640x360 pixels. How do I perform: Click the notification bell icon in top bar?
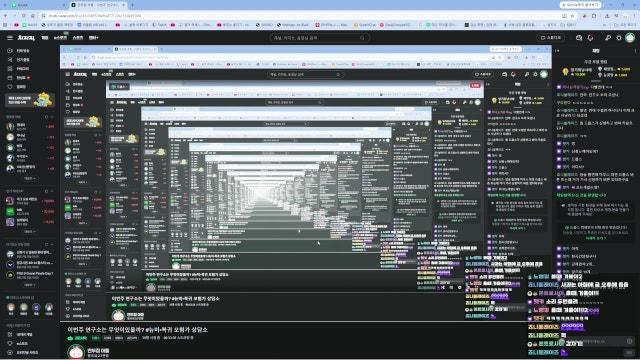pyautogui.click(x=590, y=38)
